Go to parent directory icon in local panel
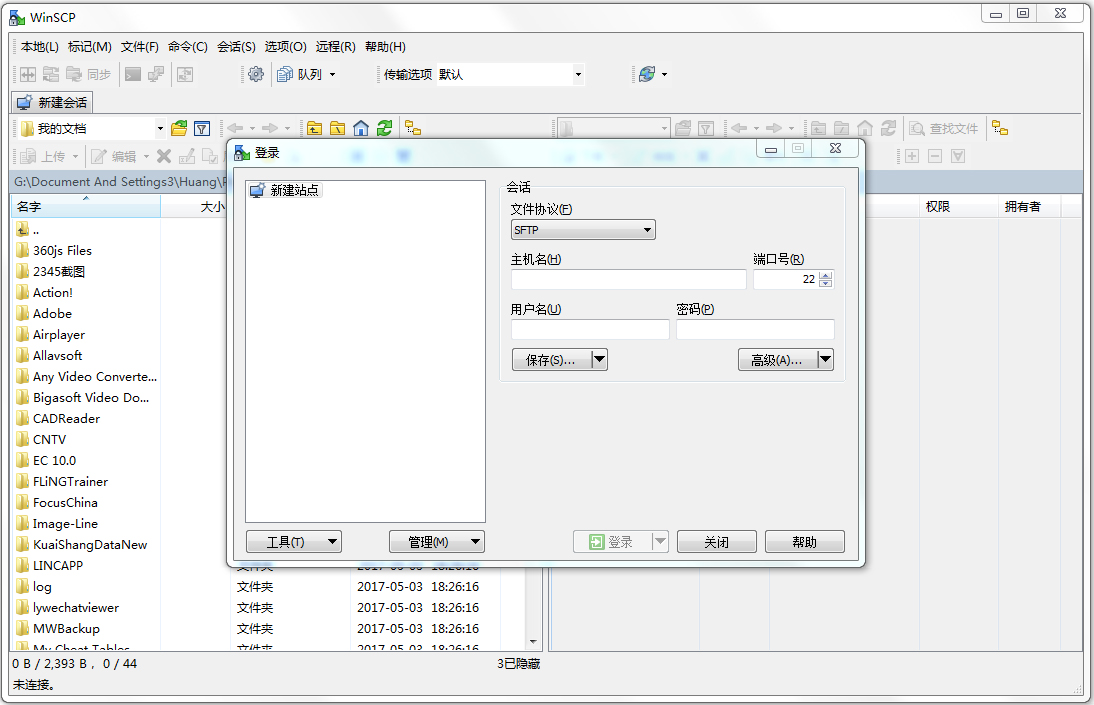 click(315, 128)
